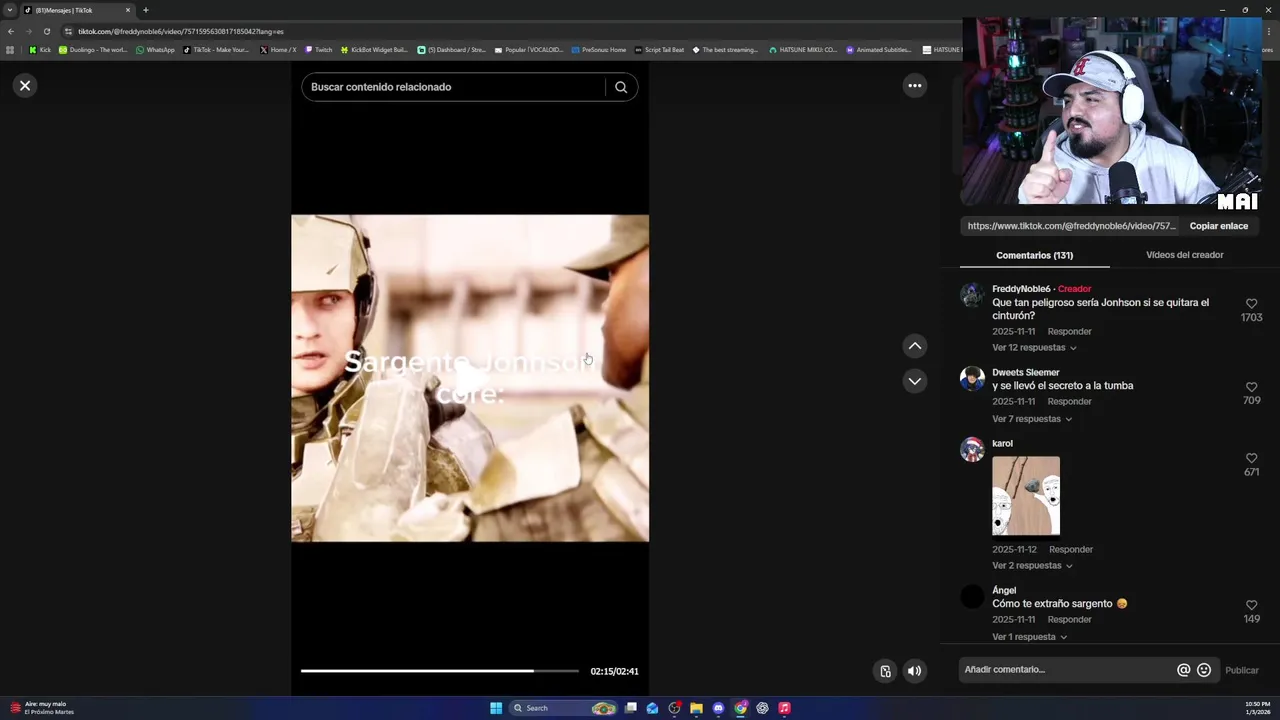Open Dweets Sleemer's profile avatar
1280x720 pixels.
click(x=972, y=378)
